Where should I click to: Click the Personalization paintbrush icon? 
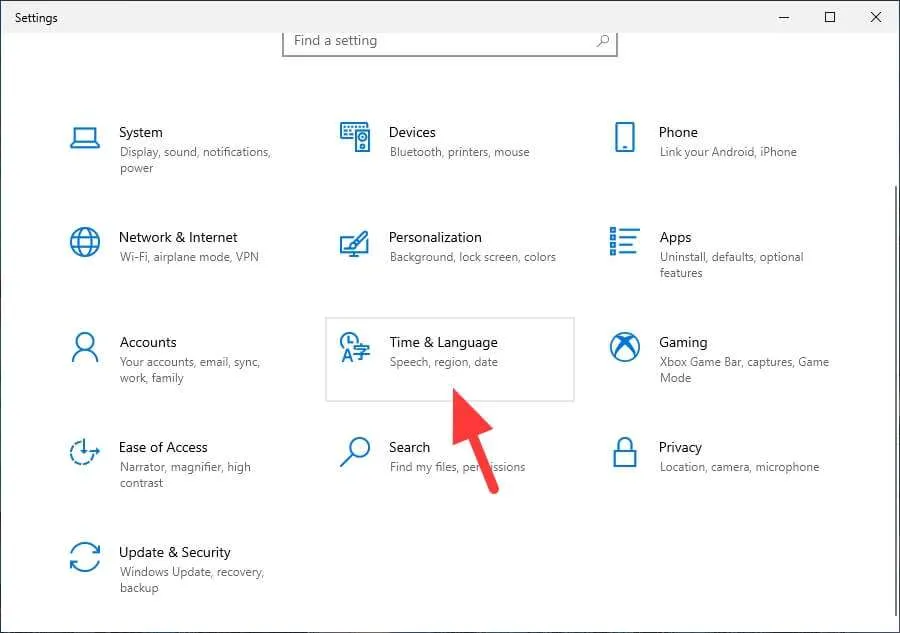click(354, 243)
